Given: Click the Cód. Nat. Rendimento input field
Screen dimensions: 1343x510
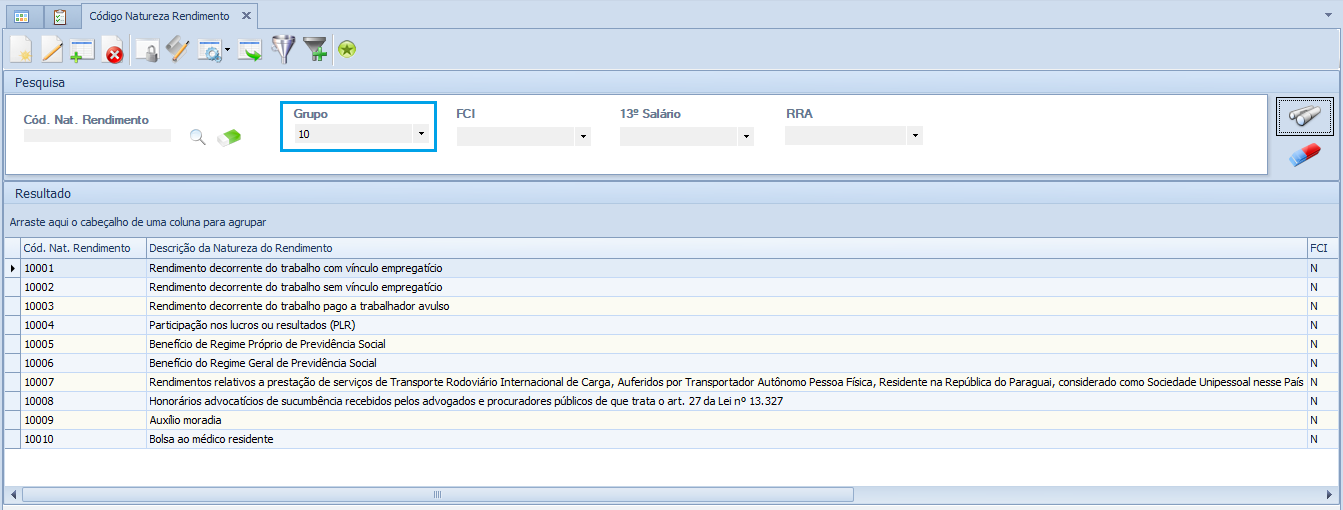Looking at the screenshot, I should pyautogui.click(x=97, y=135).
